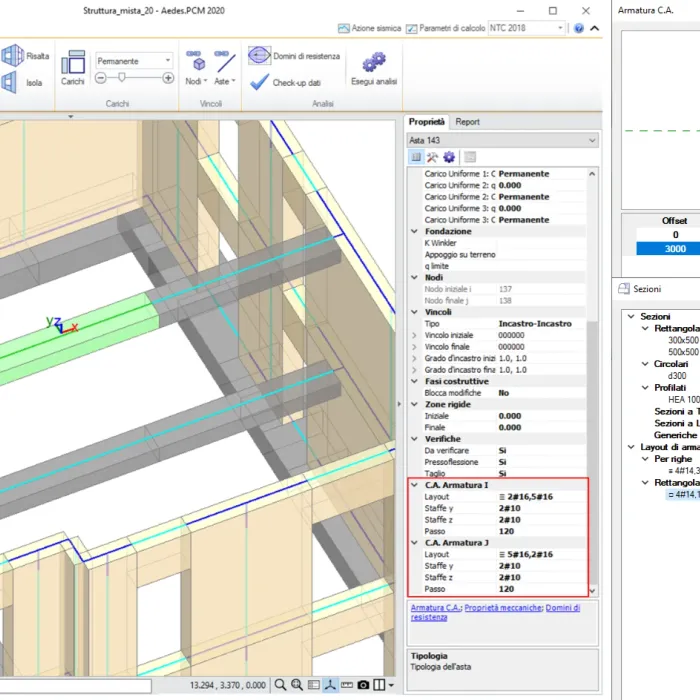Click the Parametri di calcolo icon
Screen dimensions: 700x700
point(411,29)
